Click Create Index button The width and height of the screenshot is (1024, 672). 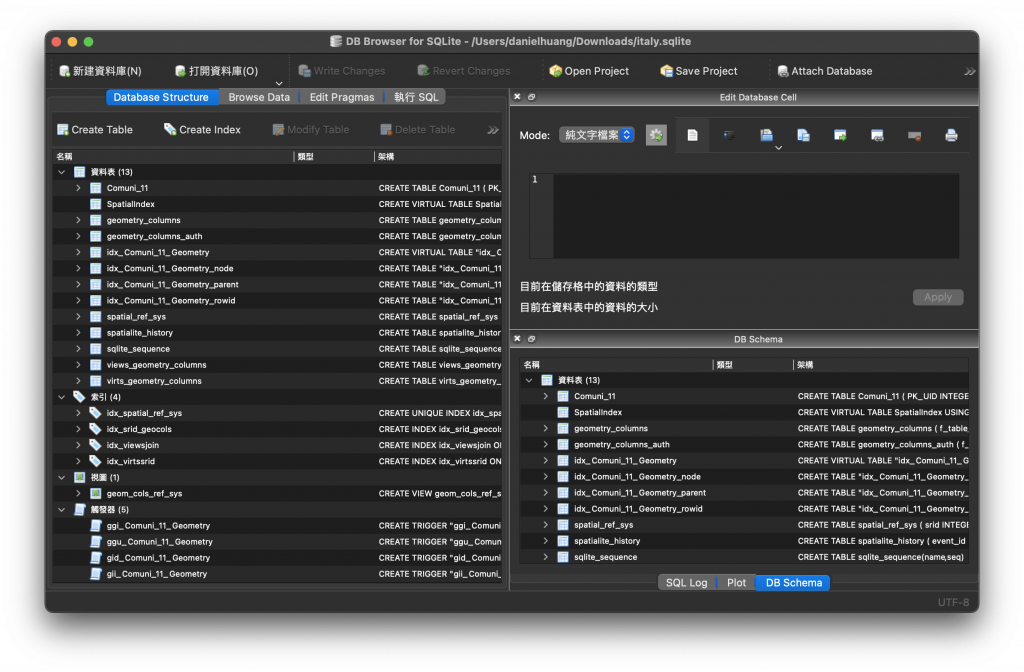202,129
